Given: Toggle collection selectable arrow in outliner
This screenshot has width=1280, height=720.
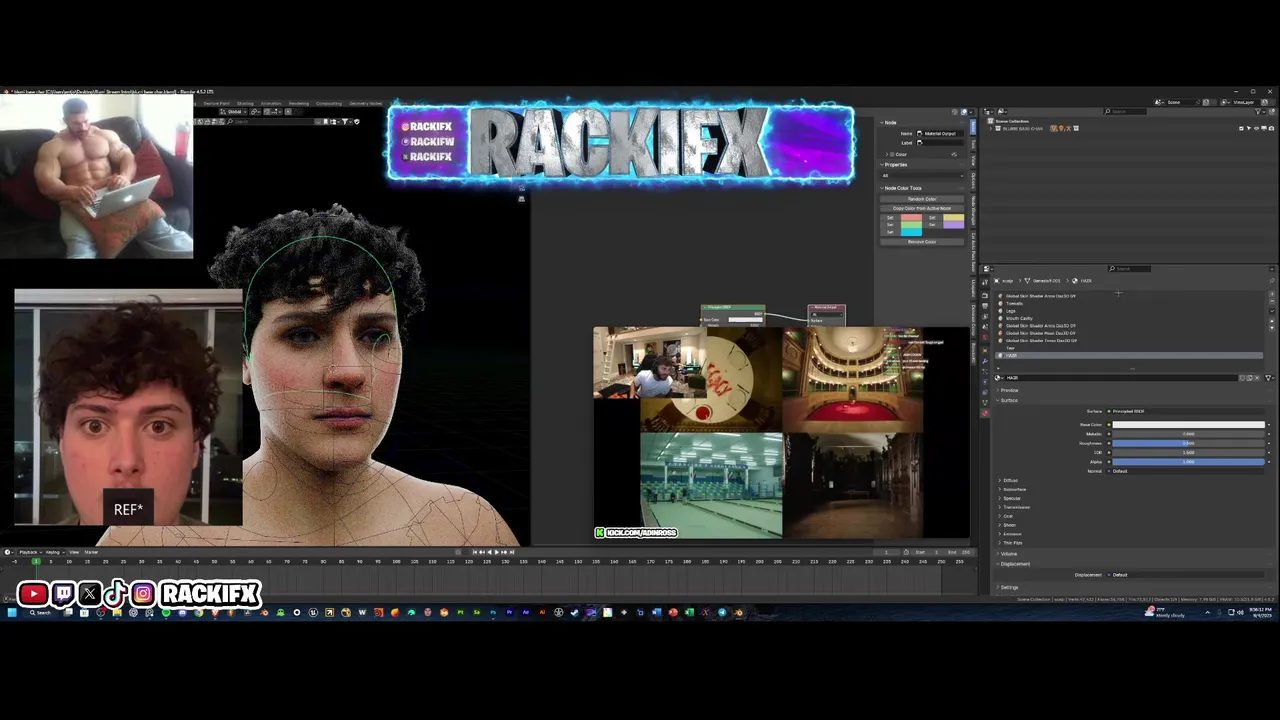Looking at the screenshot, I should [1249, 128].
